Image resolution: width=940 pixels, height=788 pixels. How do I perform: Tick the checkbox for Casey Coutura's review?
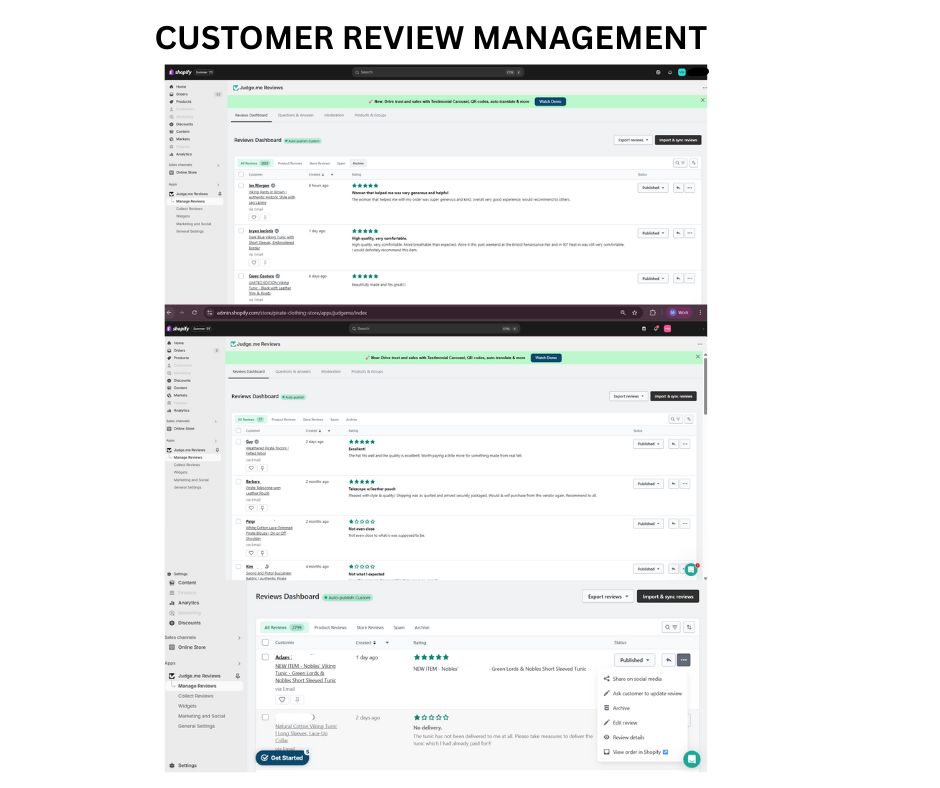[x=241, y=276]
